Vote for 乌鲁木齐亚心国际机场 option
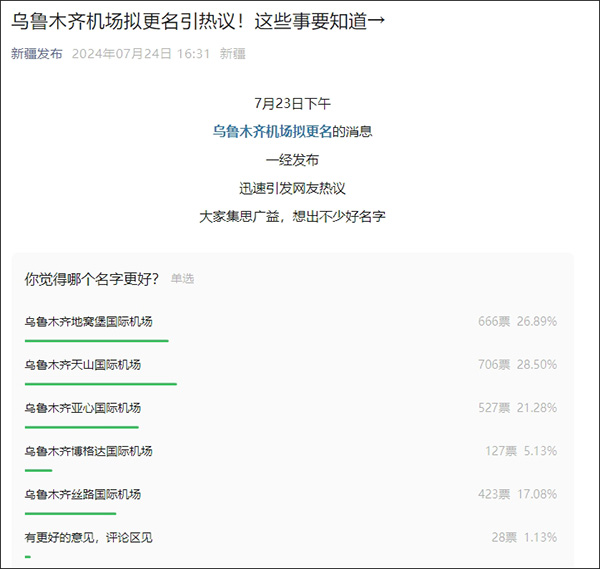The image size is (600, 569). [83, 408]
